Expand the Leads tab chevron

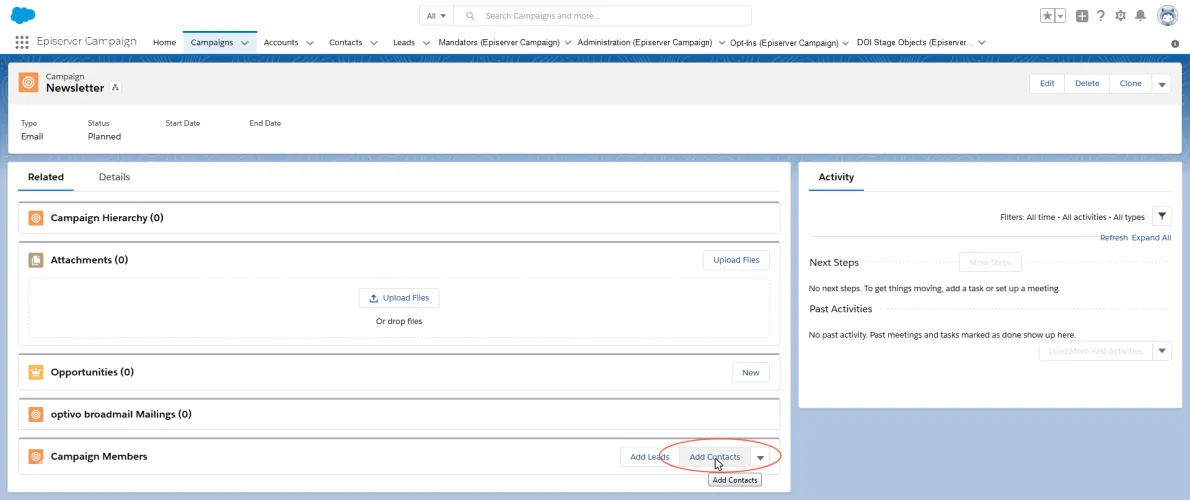coord(426,43)
